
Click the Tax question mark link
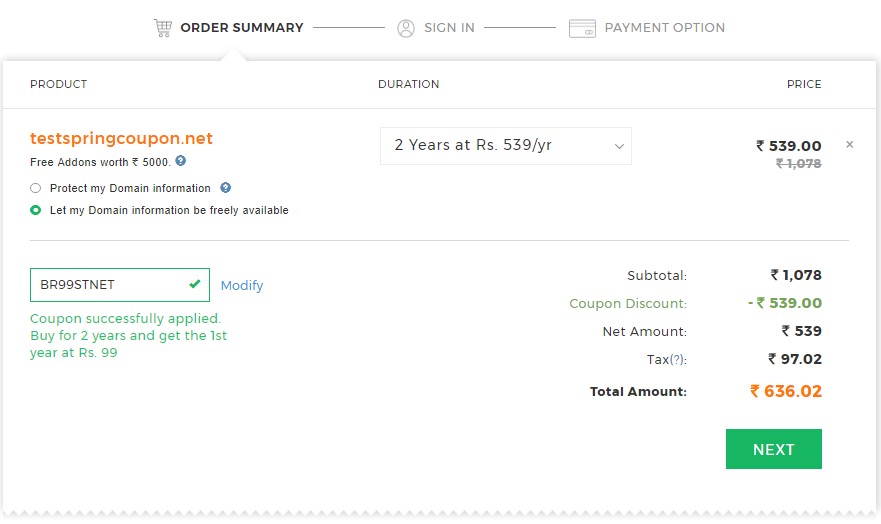click(676, 359)
